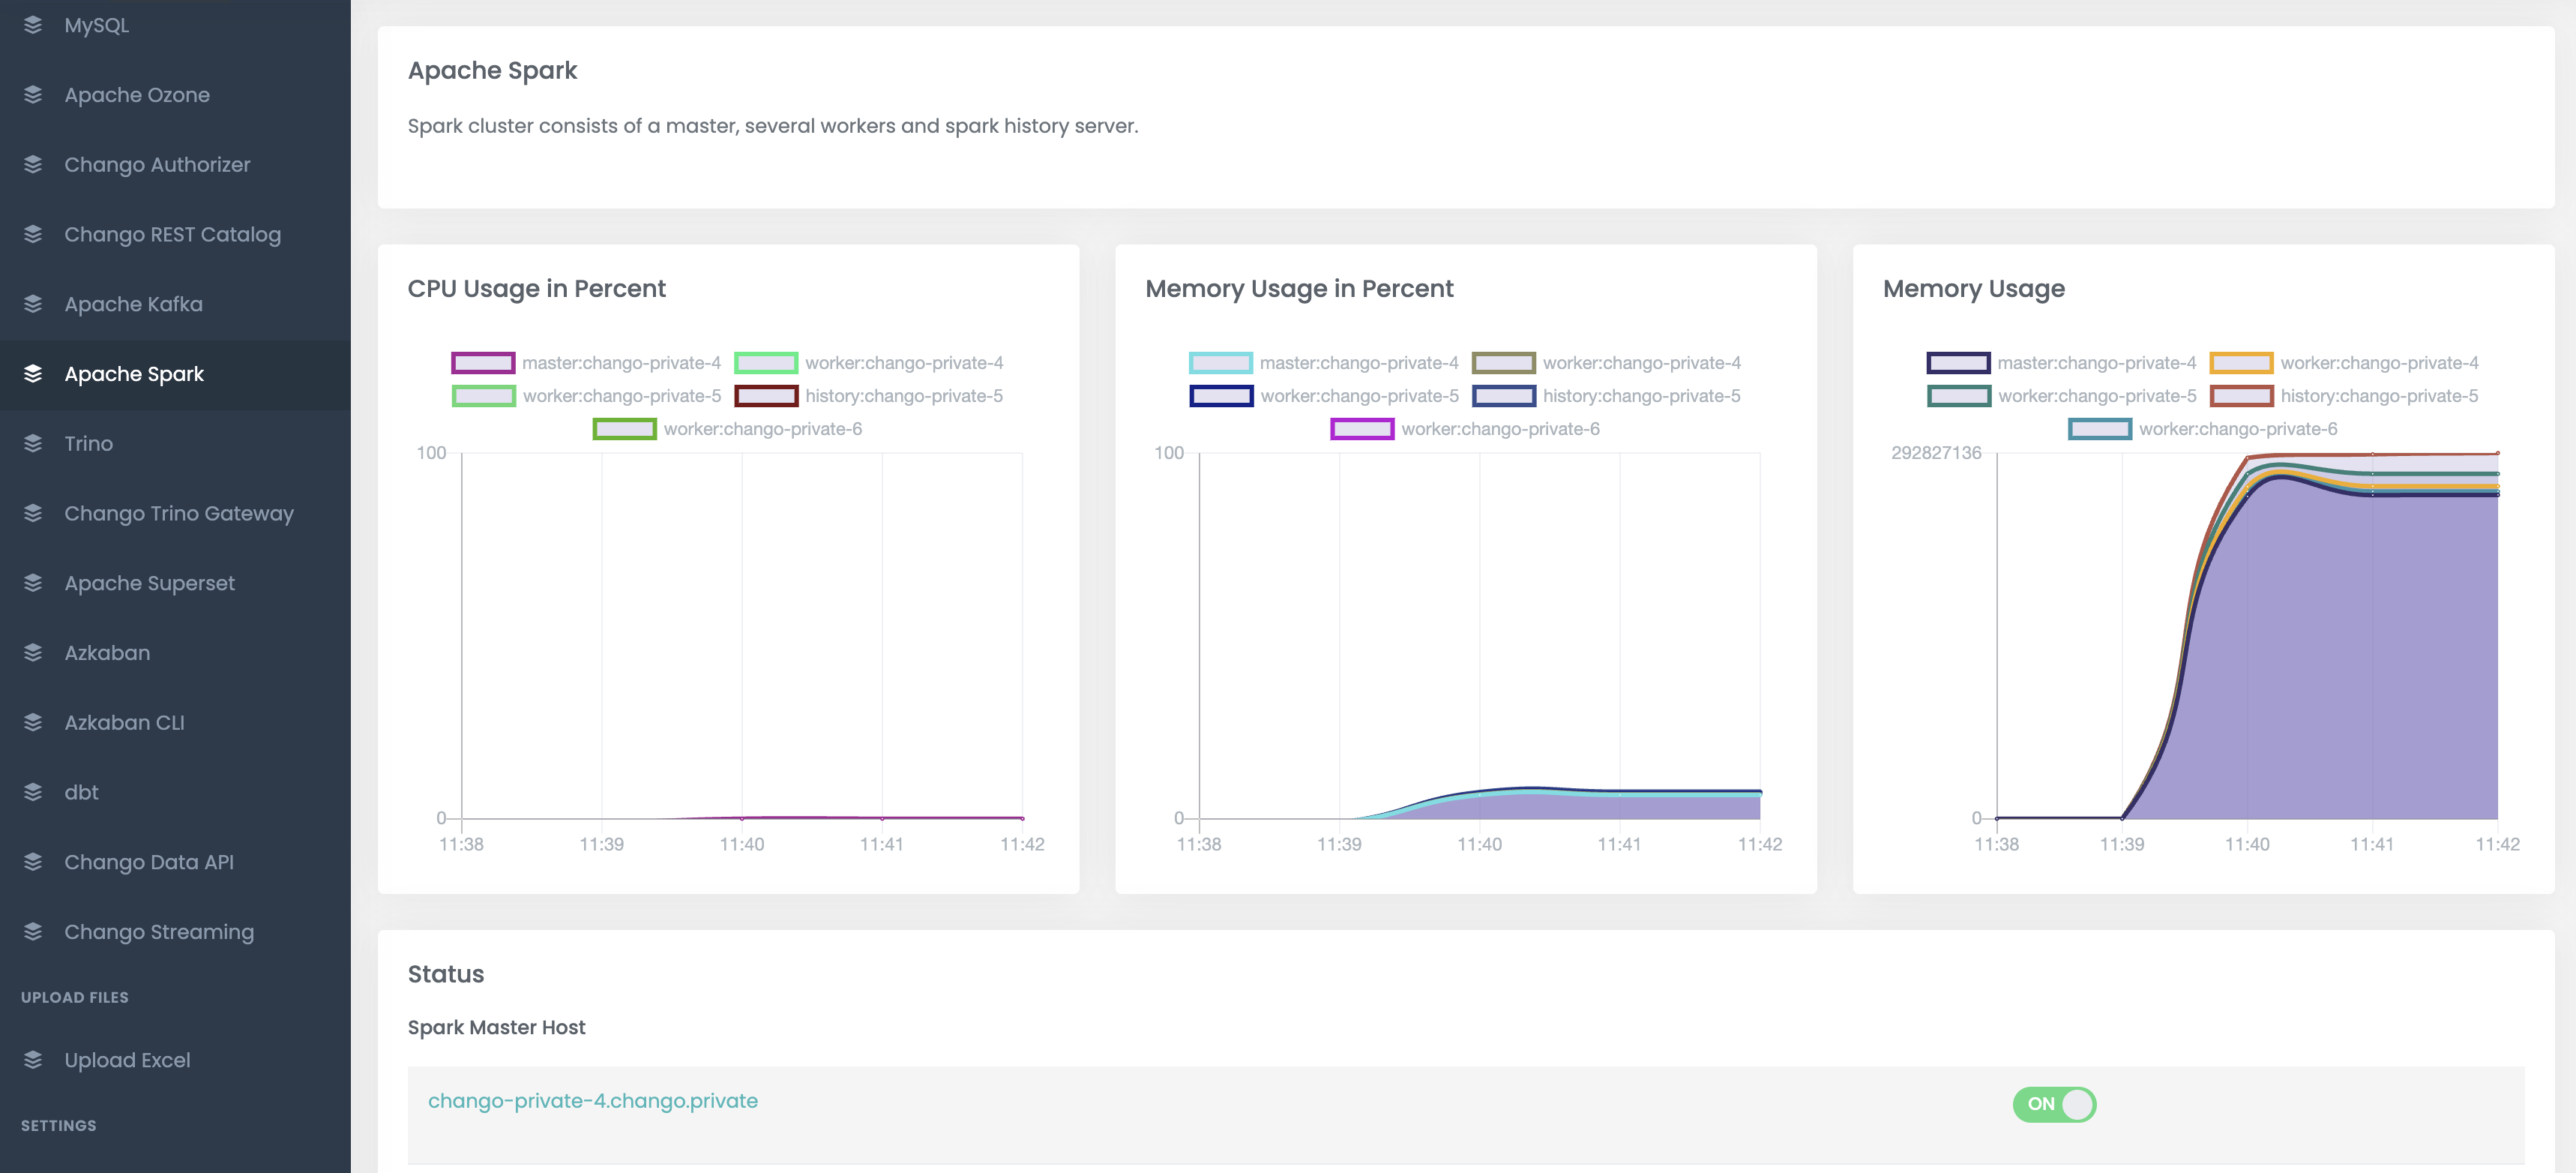
Task: Click the 'SETTINGS' sidebar section label
Action: coord(59,1125)
